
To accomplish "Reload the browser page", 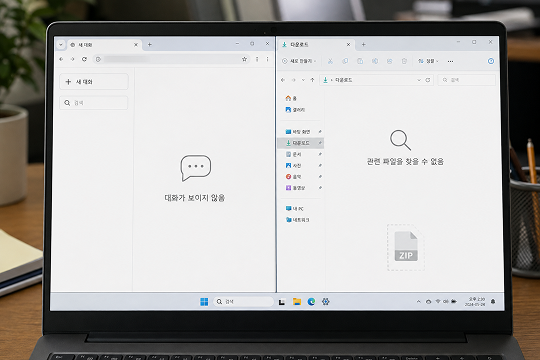I will (84, 59).
